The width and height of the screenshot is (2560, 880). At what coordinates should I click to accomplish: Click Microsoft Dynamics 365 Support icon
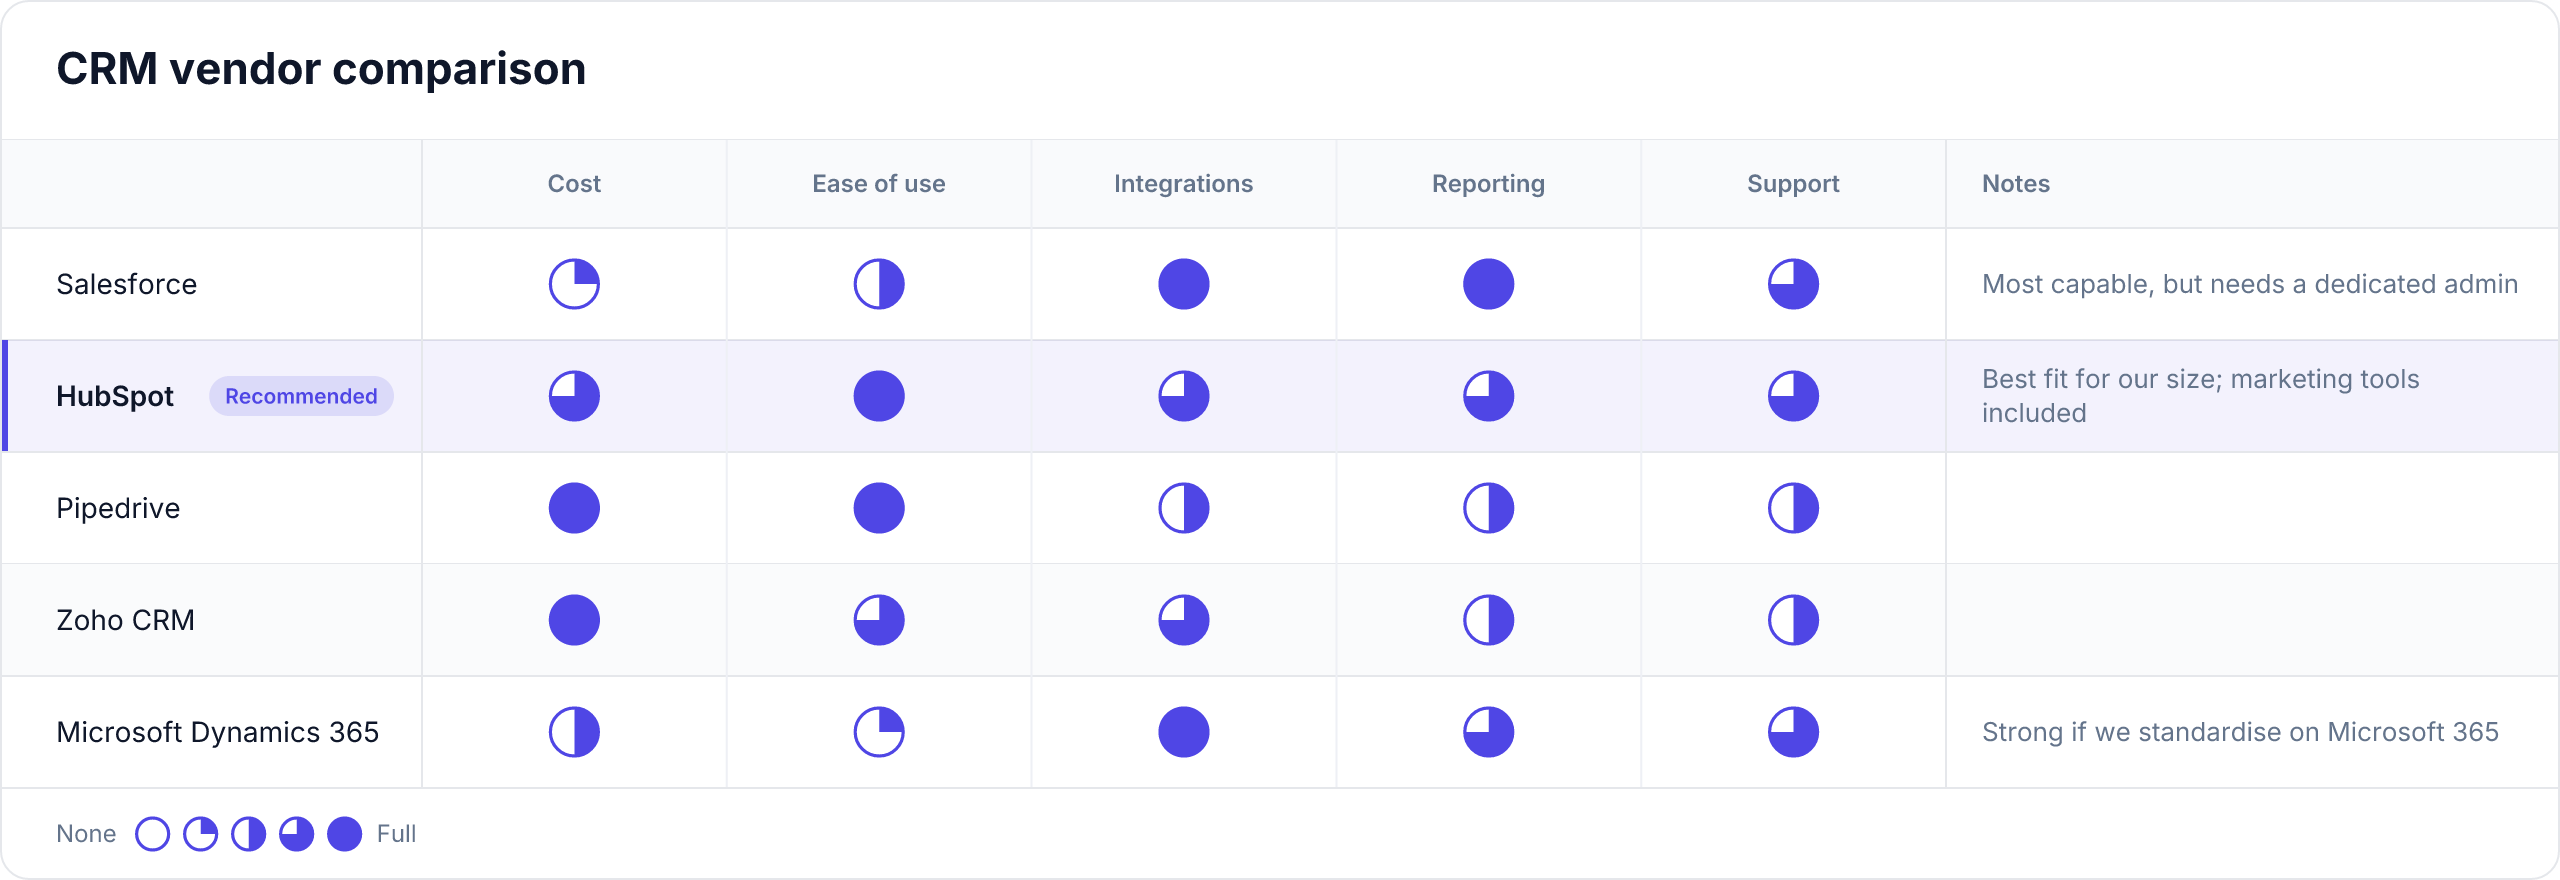click(1794, 732)
